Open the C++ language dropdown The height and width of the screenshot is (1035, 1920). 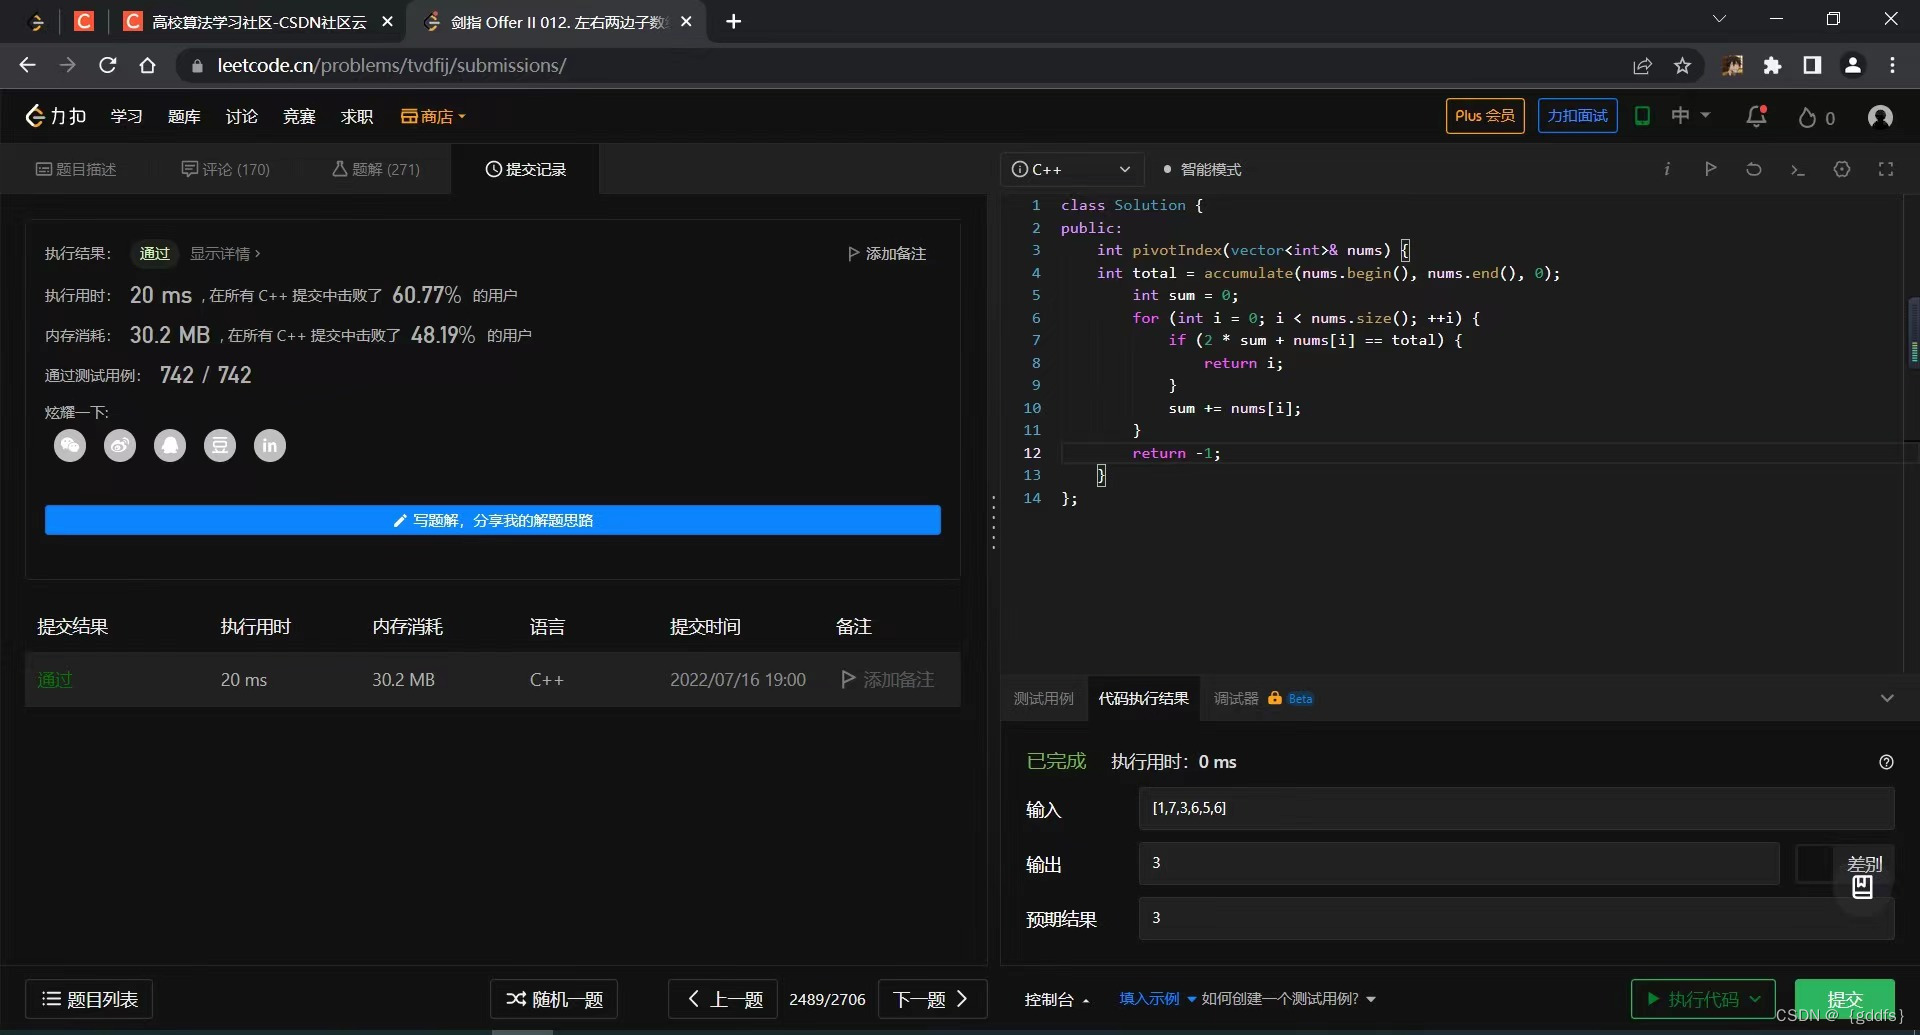pyautogui.click(x=1071, y=169)
